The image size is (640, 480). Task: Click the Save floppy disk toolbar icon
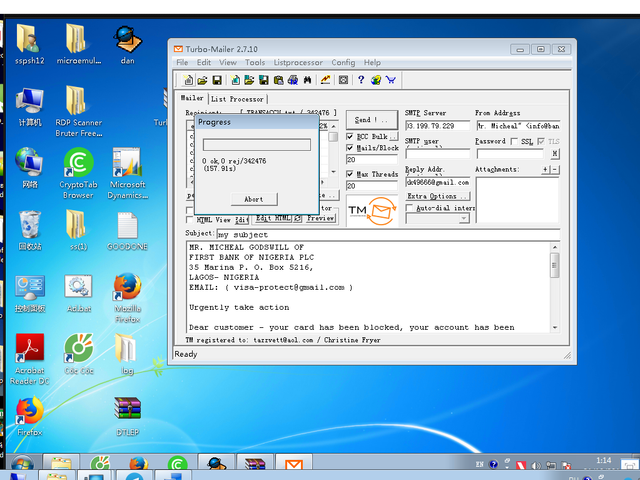point(216,80)
